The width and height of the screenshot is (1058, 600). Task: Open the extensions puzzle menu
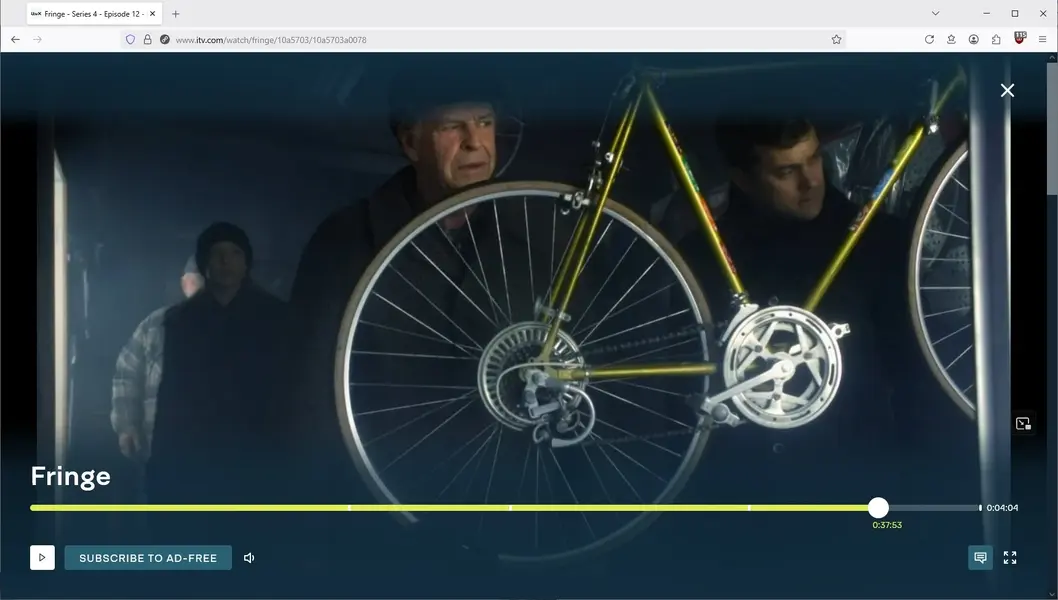click(x=996, y=40)
